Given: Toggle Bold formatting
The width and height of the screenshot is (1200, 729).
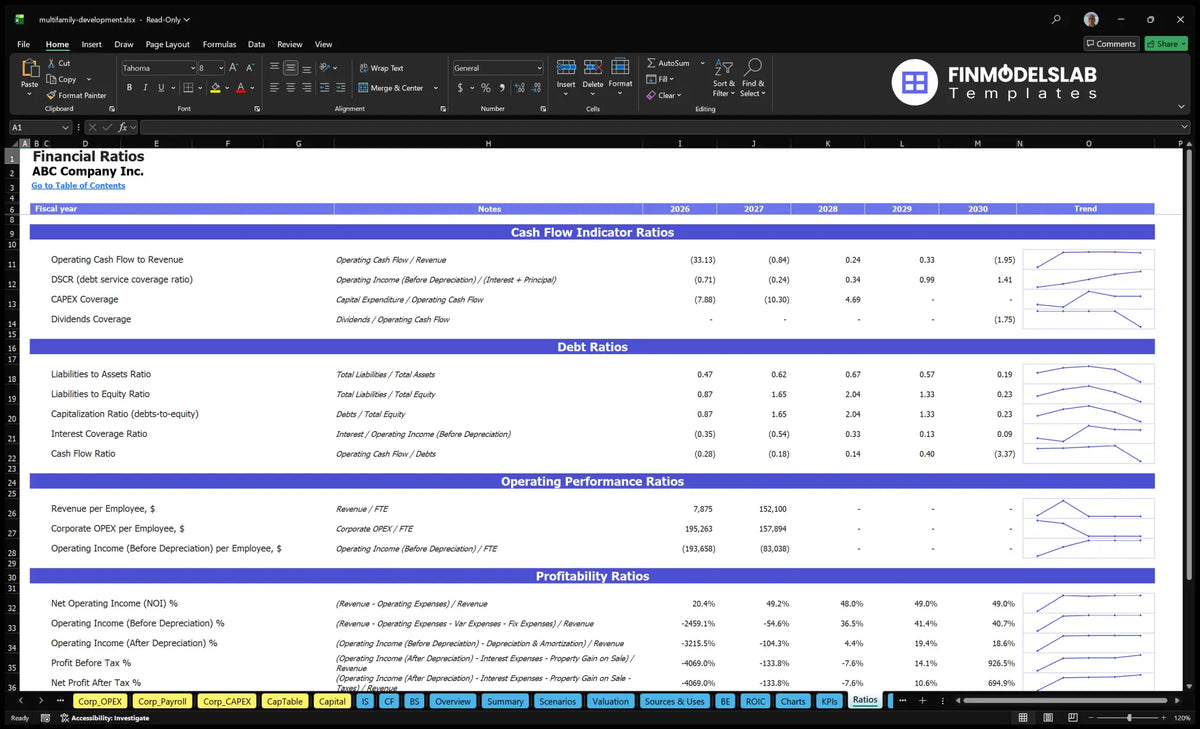Looking at the screenshot, I should (129, 88).
